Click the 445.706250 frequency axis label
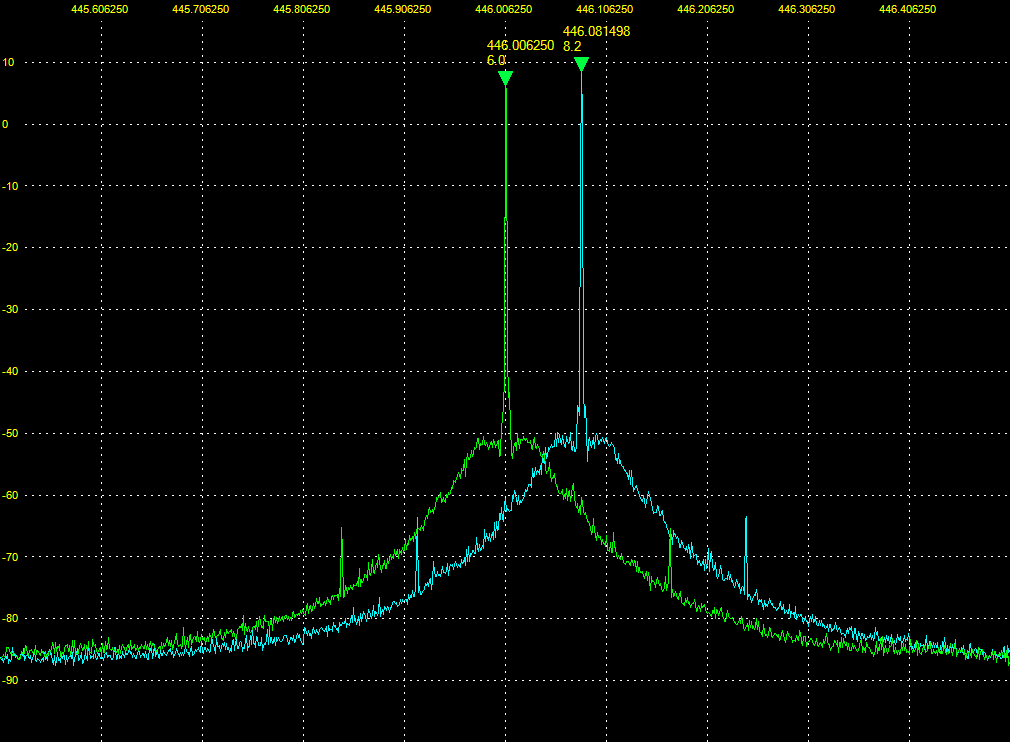The width and height of the screenshot is (1010, 742). pos(201,9)
